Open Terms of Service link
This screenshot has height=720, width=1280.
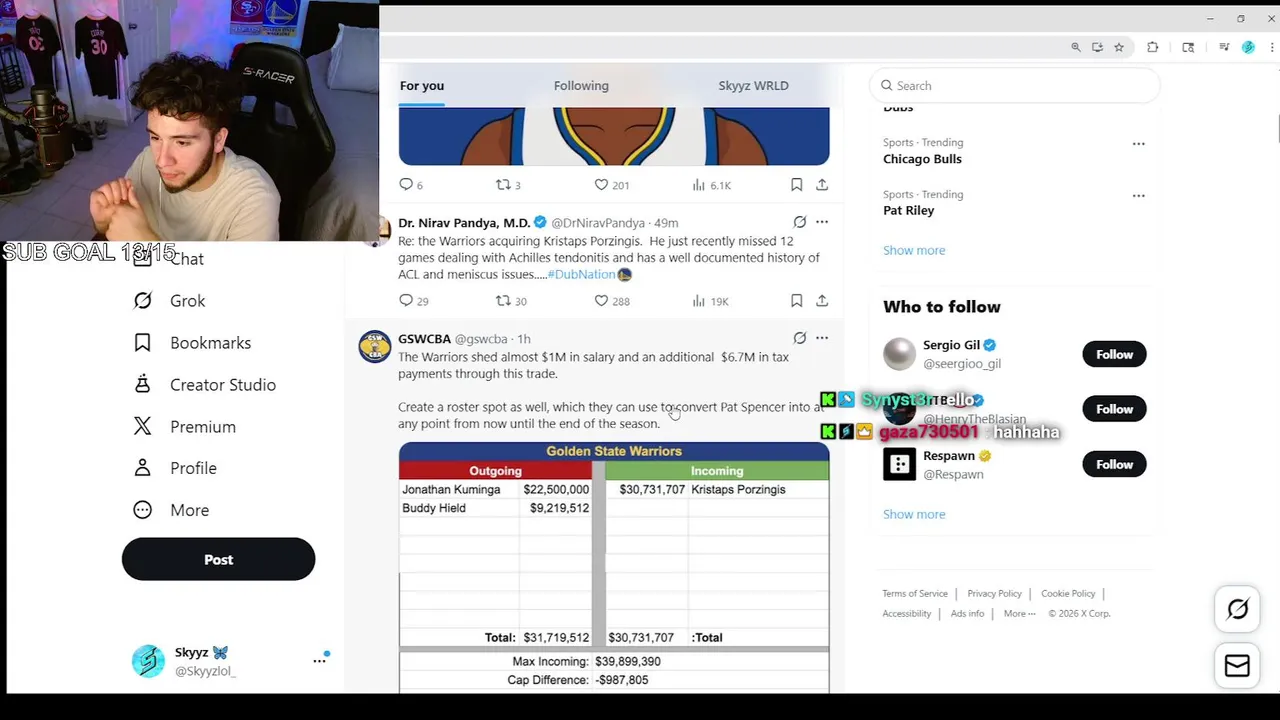[915, 594]
